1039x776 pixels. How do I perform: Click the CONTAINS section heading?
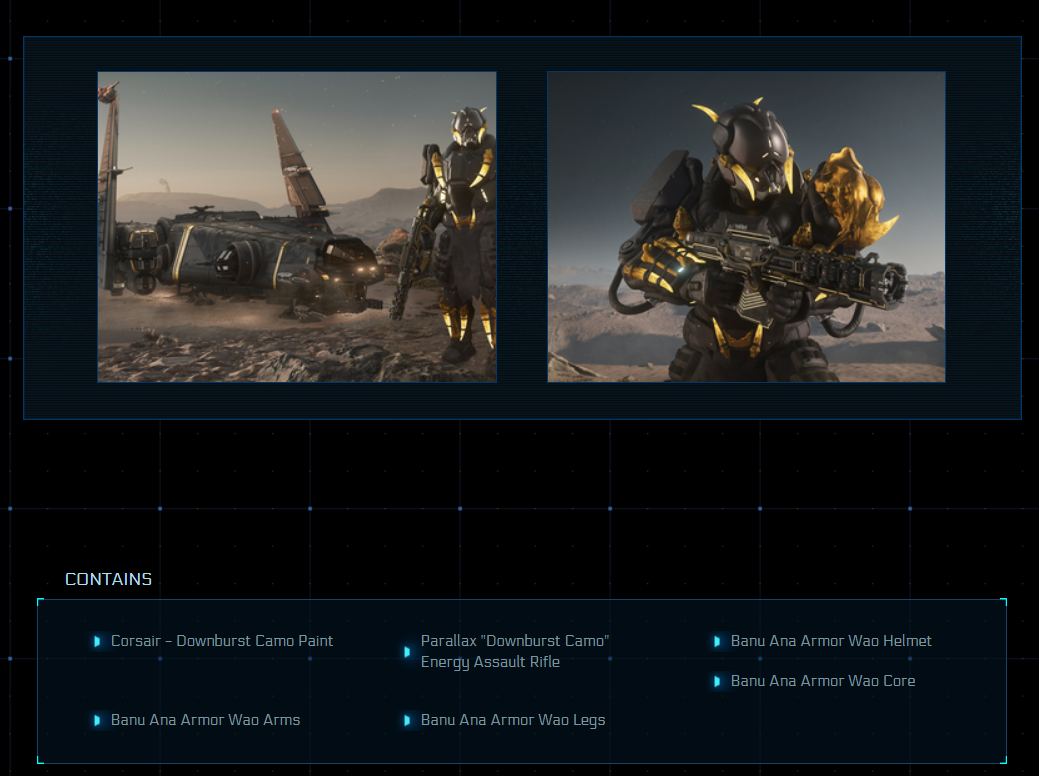[x=109, y=579]
